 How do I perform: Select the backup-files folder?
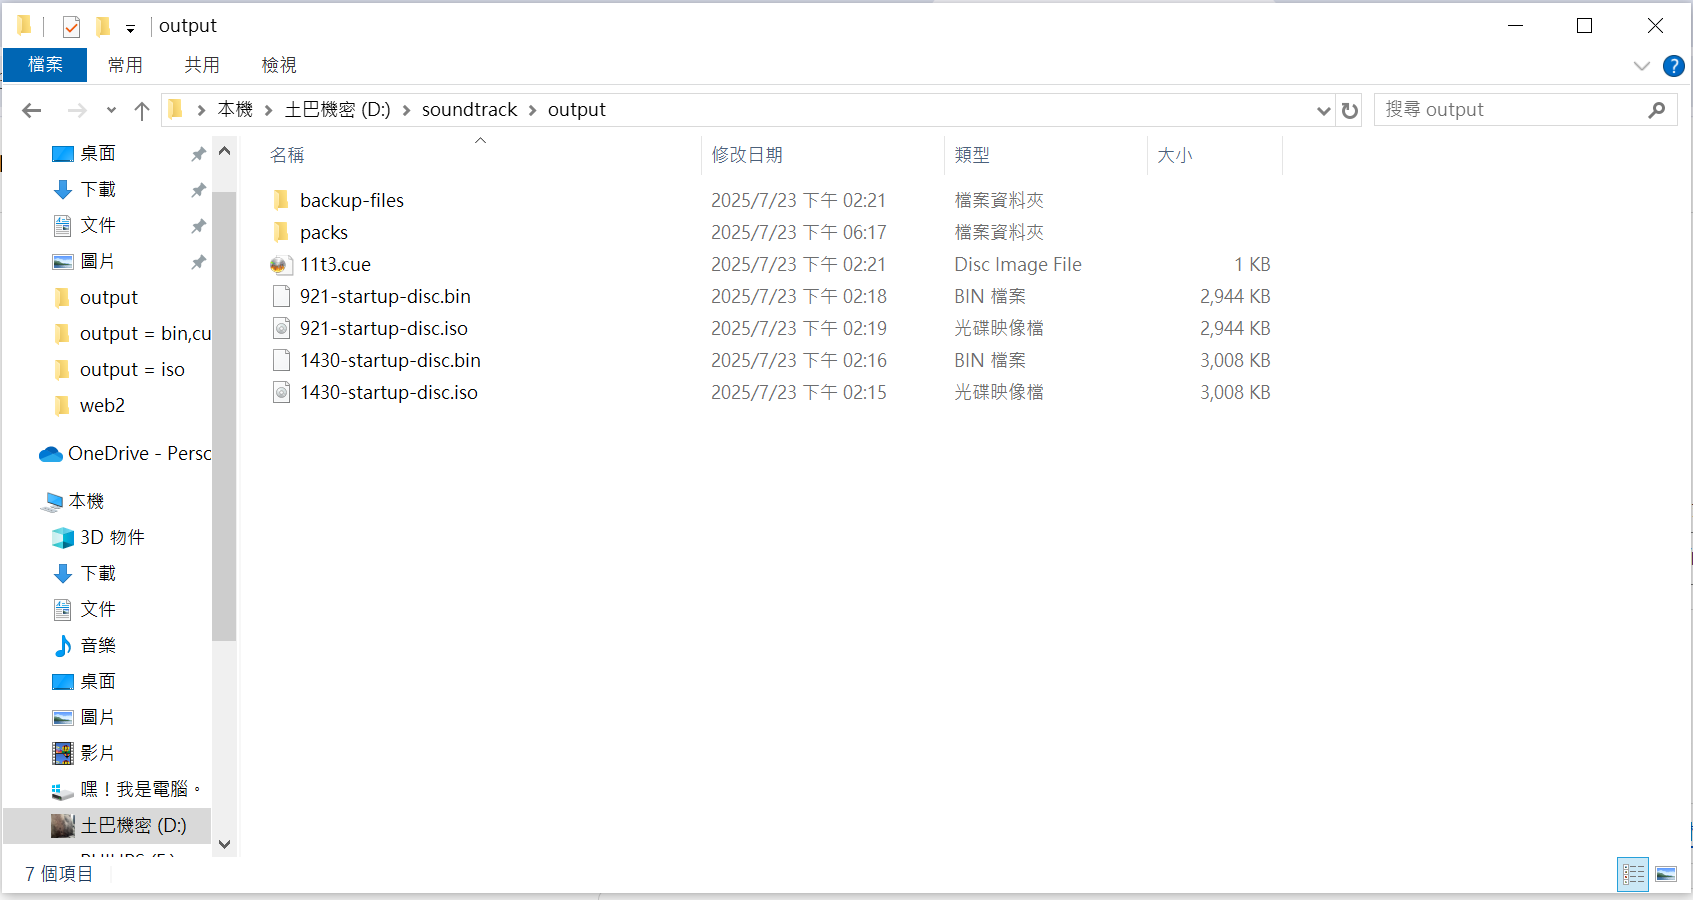pyautogui.click(x=351, y=201)
